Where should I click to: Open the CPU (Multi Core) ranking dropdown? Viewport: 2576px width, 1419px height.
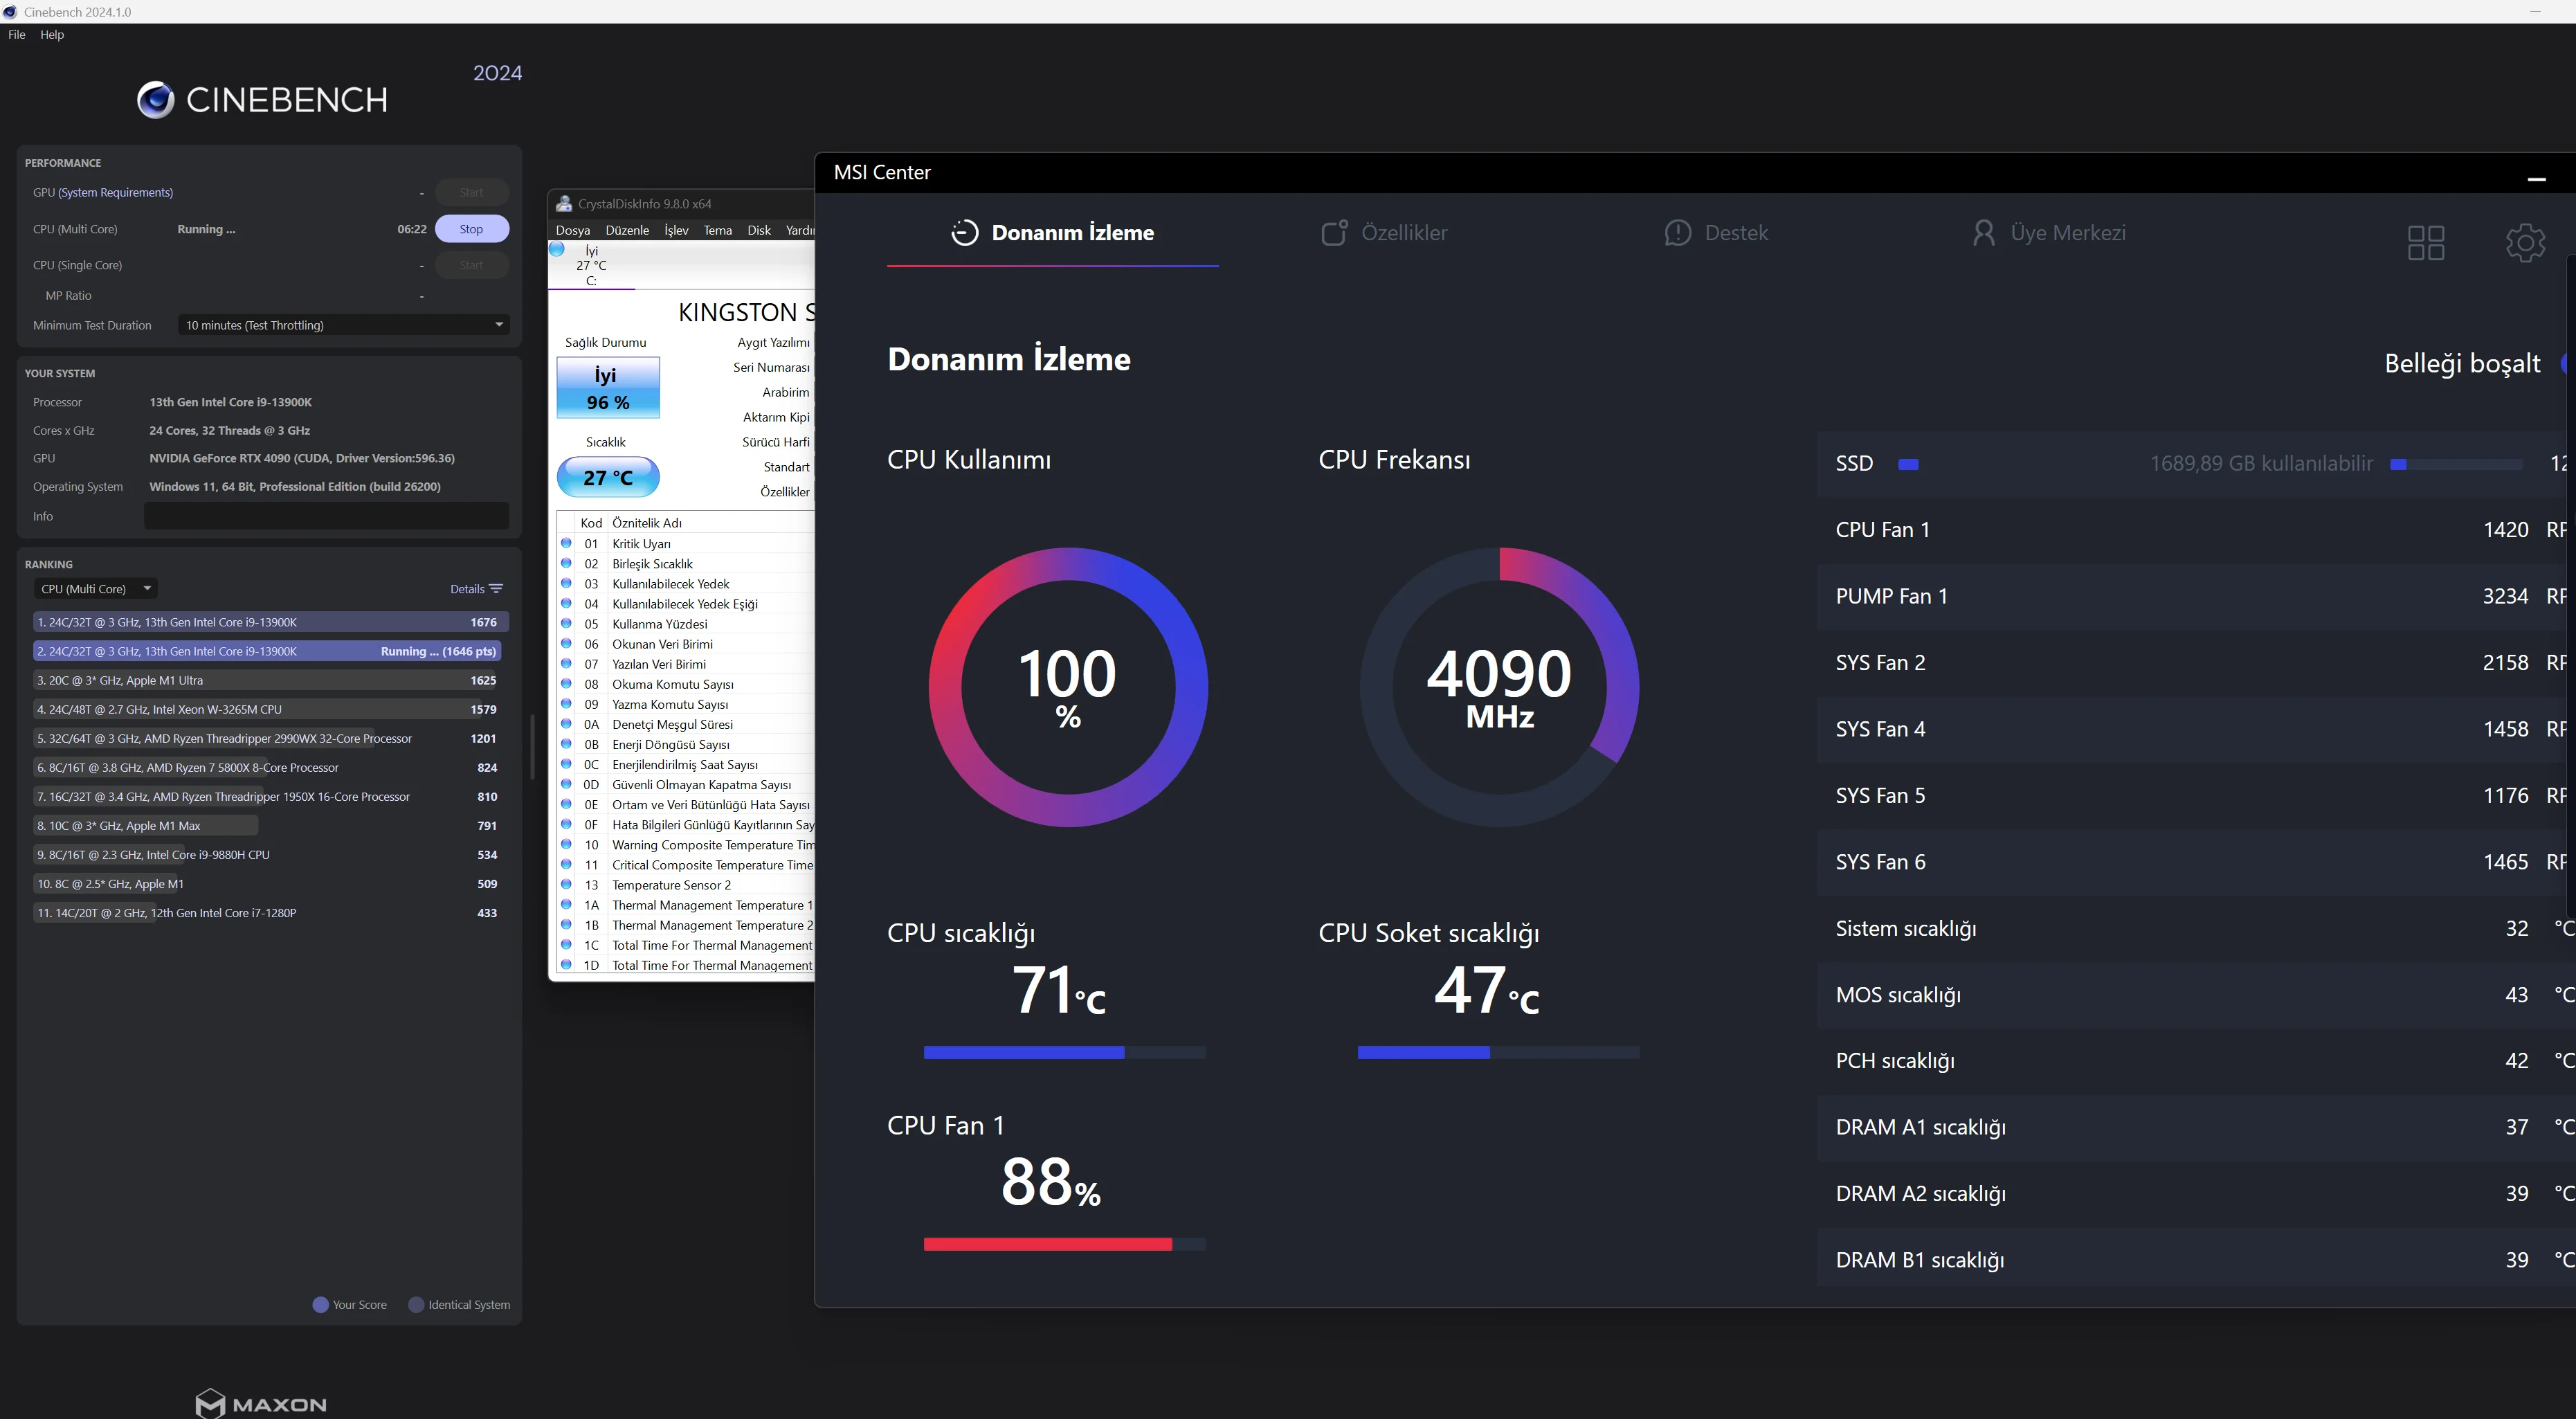pos(96,589)
